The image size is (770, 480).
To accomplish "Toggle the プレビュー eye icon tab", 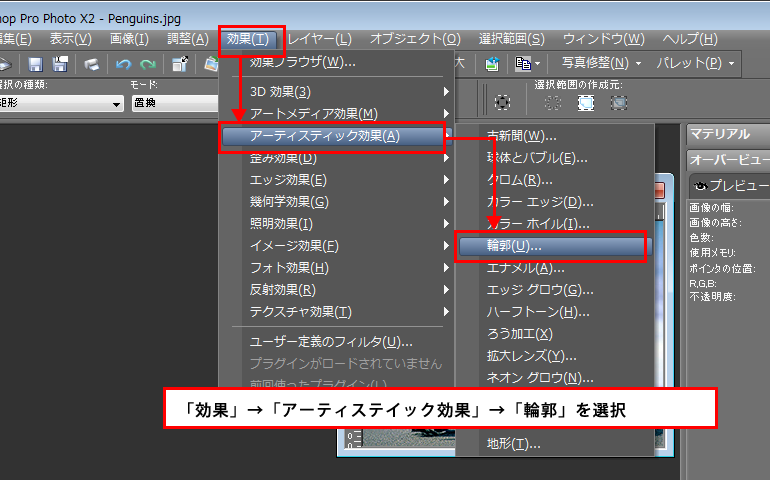I will (x=701, y=186).
